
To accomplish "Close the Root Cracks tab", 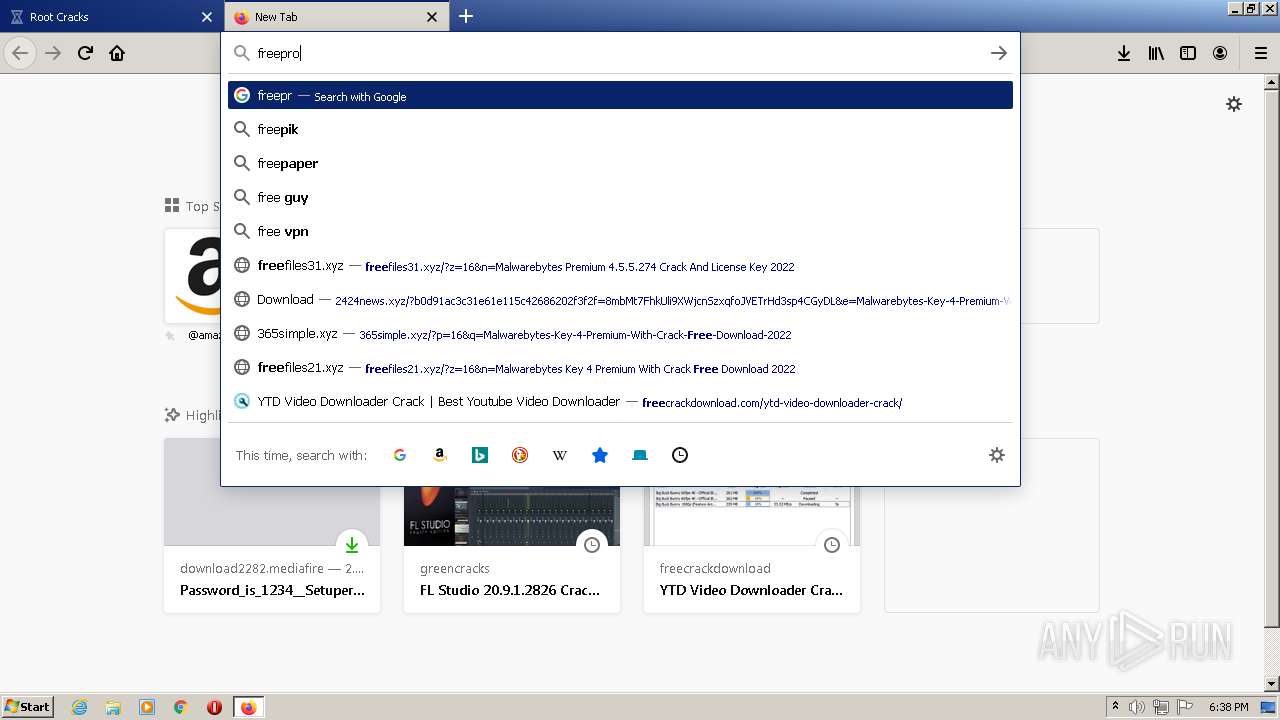I will coord(207,17).
